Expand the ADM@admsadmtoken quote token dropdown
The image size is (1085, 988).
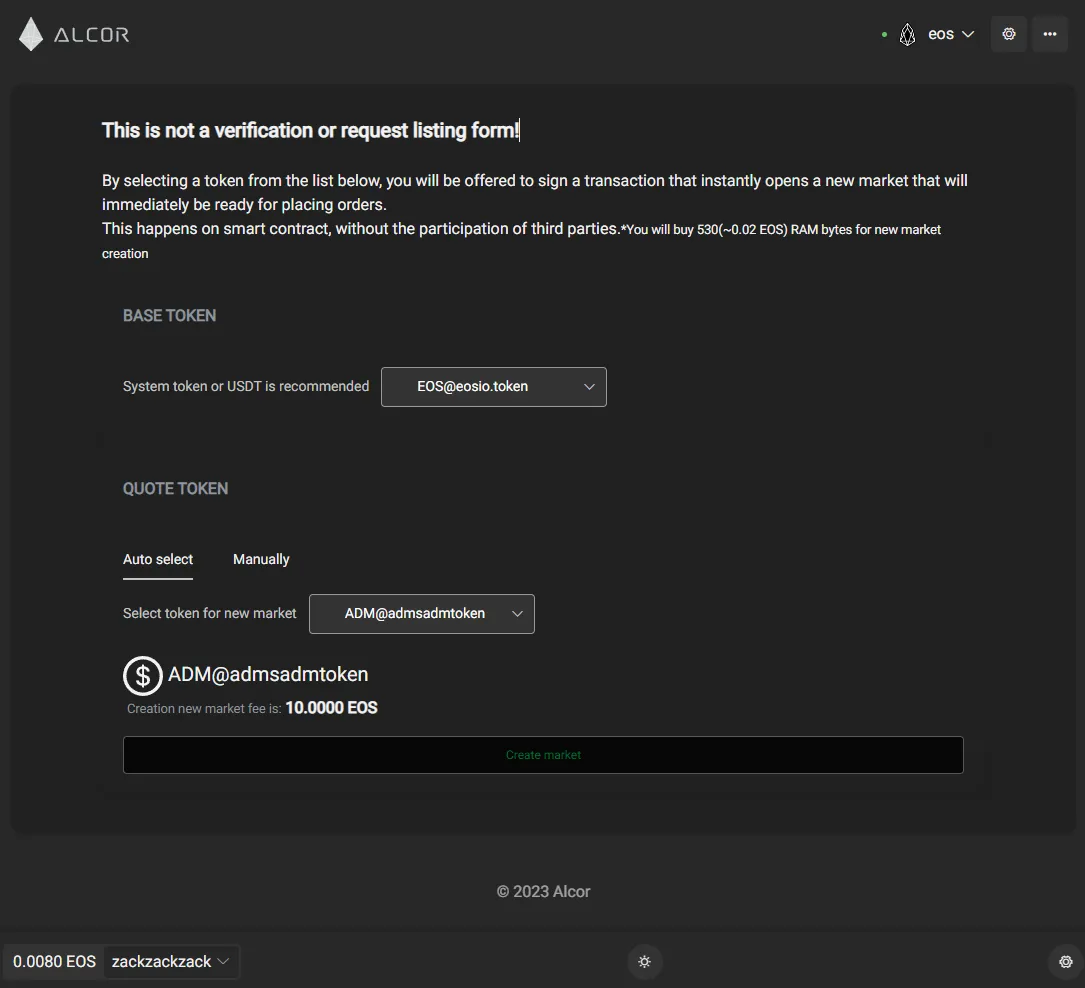421,614
